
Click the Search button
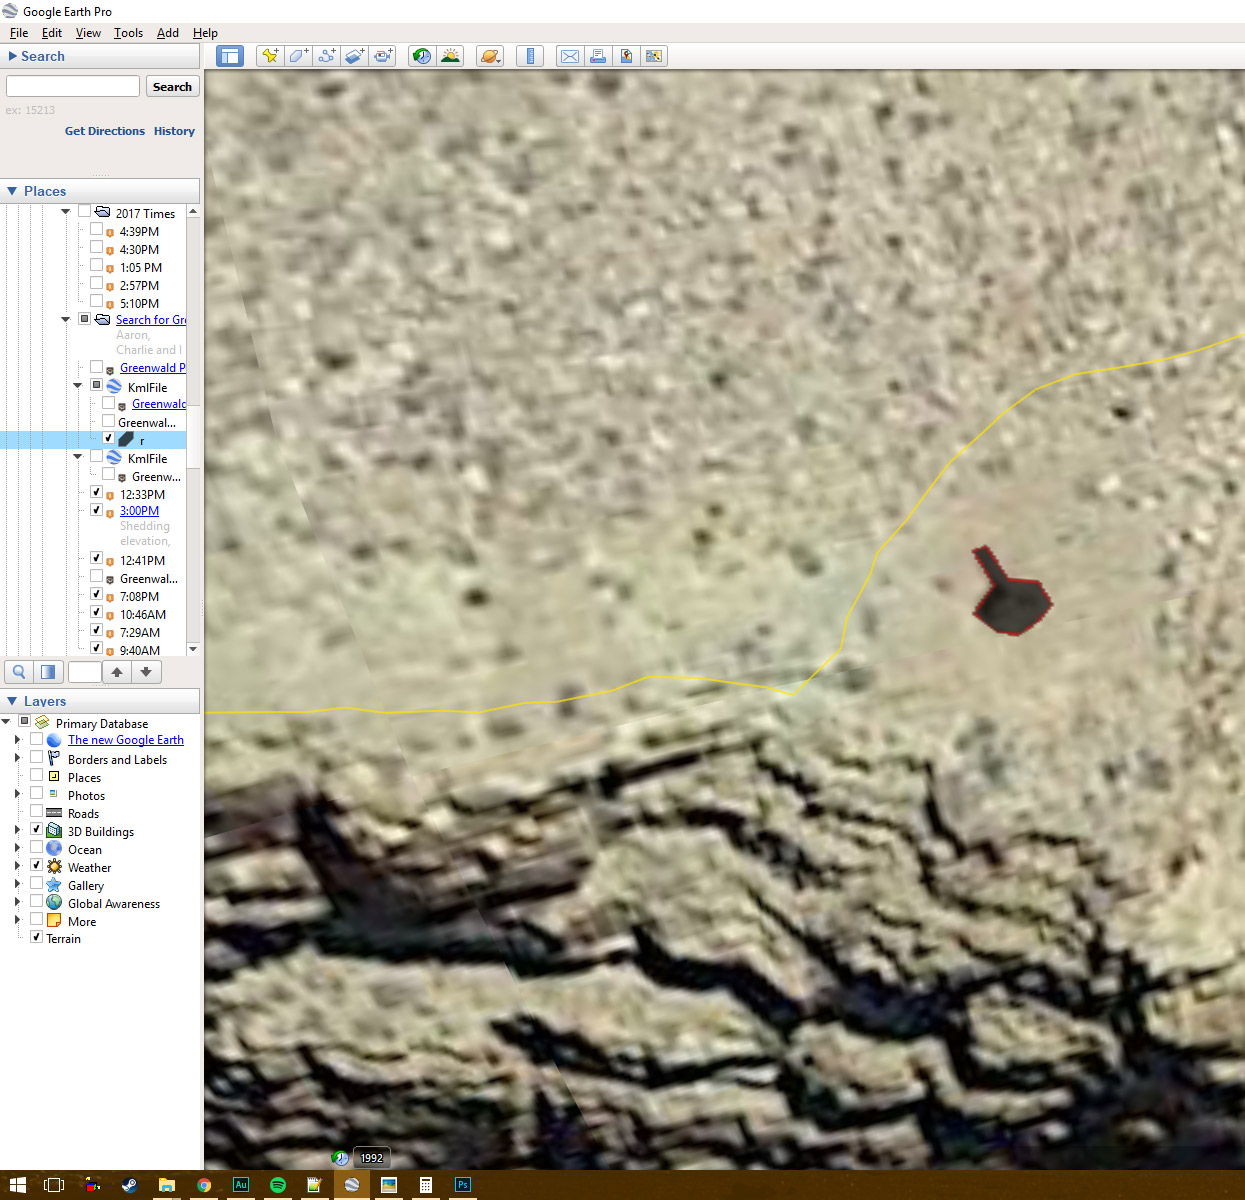point(172,87)
